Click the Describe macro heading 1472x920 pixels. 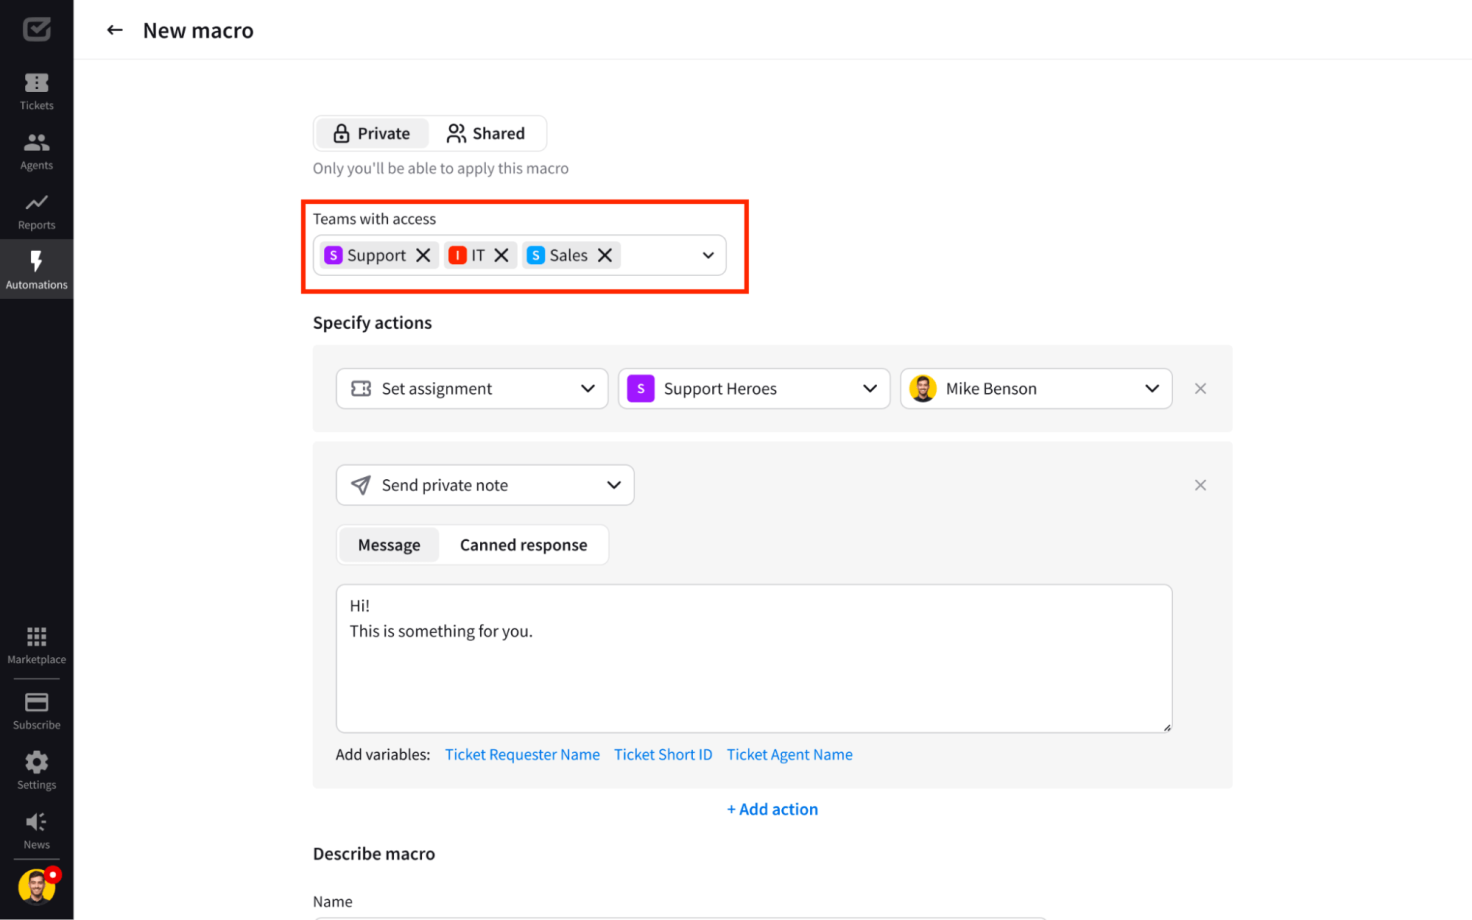[374, 854]
